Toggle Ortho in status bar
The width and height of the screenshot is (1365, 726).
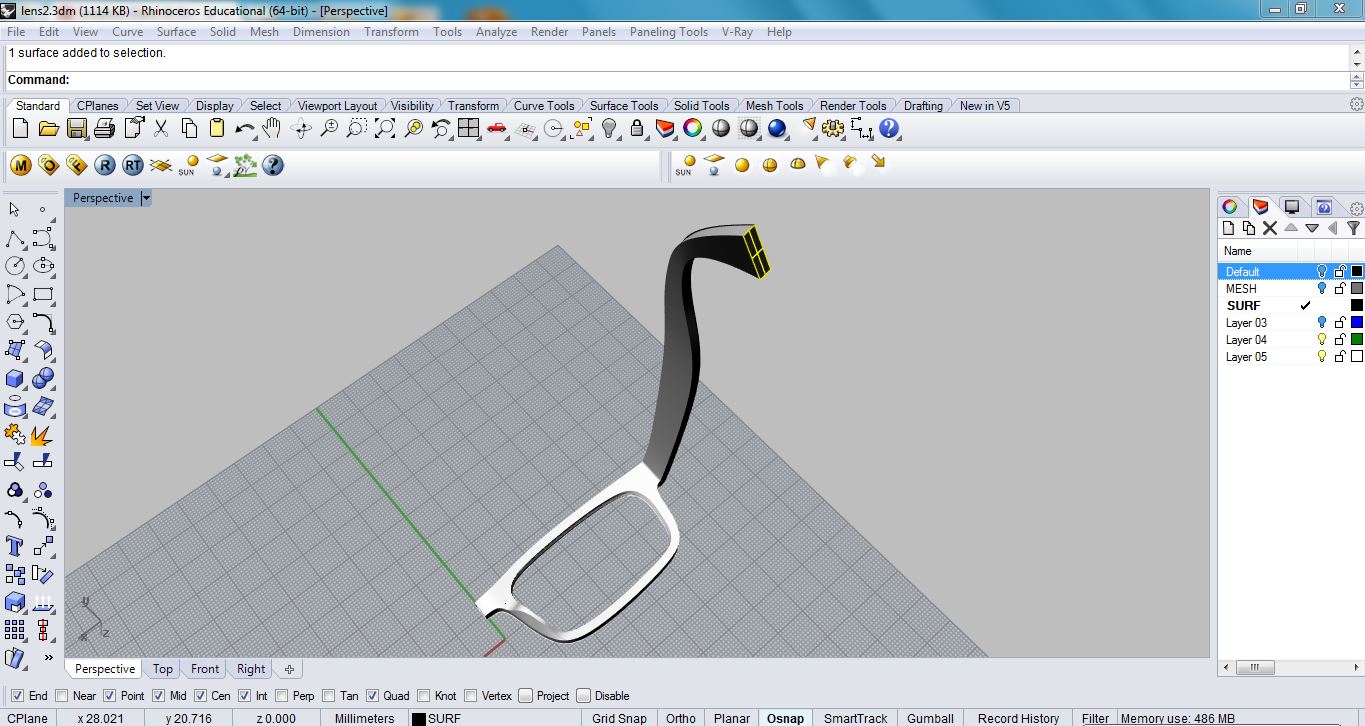pos(681,718)
